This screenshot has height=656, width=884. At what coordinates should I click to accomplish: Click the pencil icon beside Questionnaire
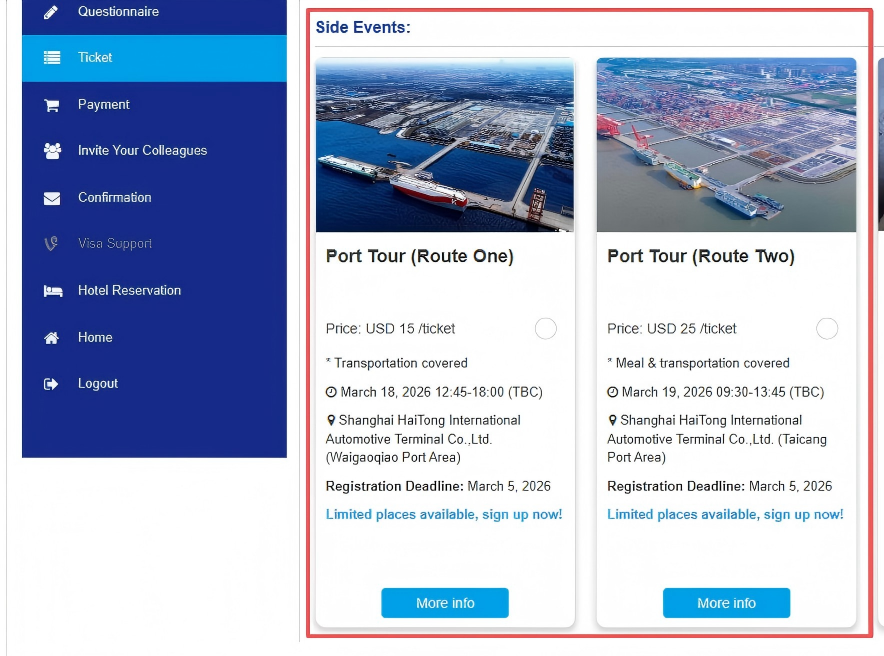52,12
